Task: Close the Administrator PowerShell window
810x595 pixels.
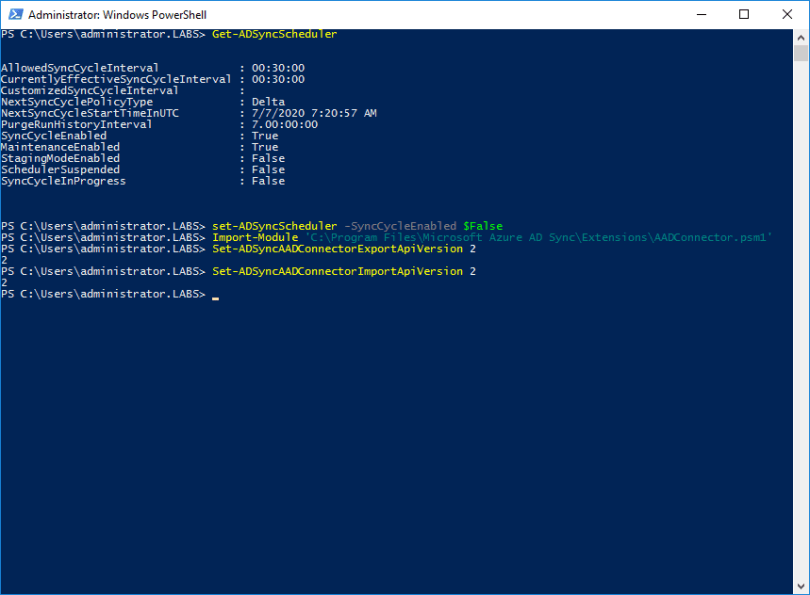Action: [787, 14]
